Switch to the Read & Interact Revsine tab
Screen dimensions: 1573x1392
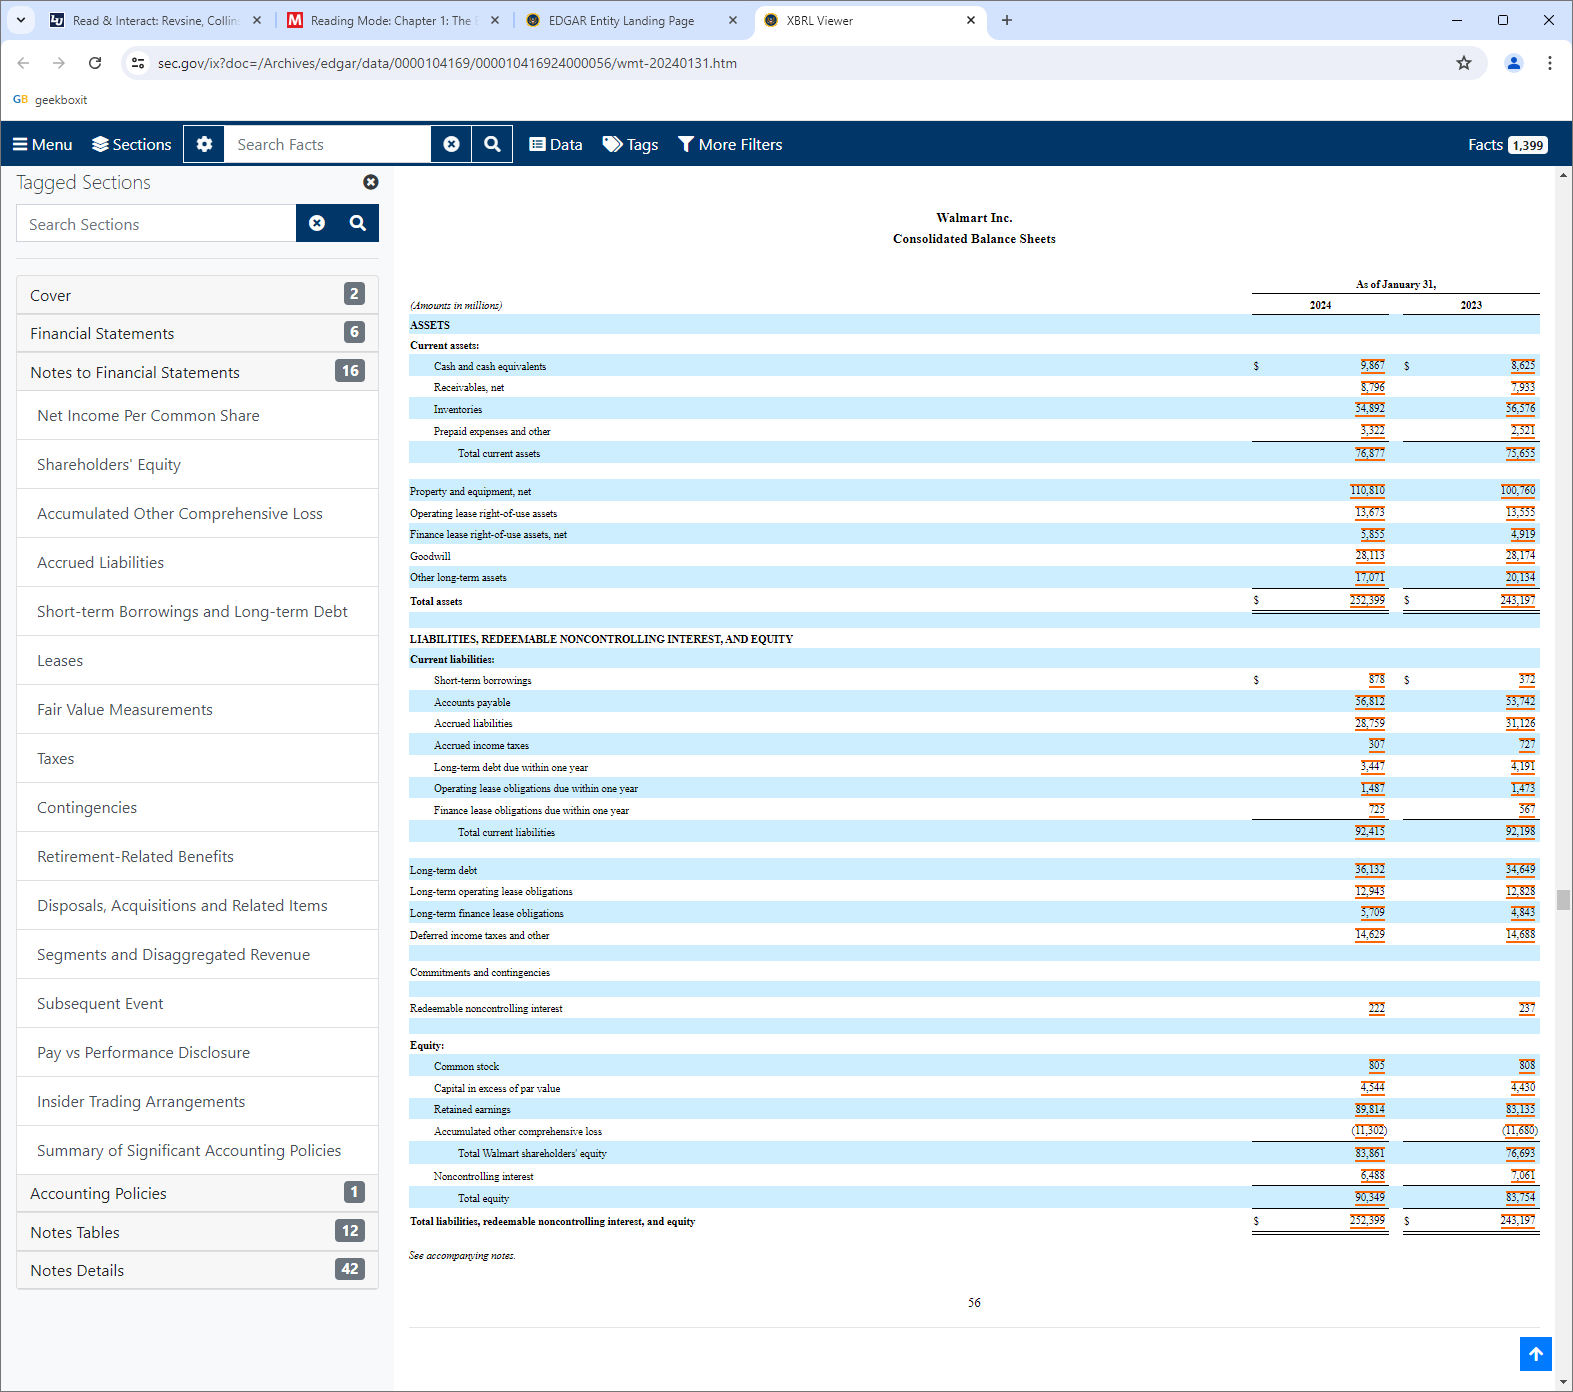click(155, 20)
